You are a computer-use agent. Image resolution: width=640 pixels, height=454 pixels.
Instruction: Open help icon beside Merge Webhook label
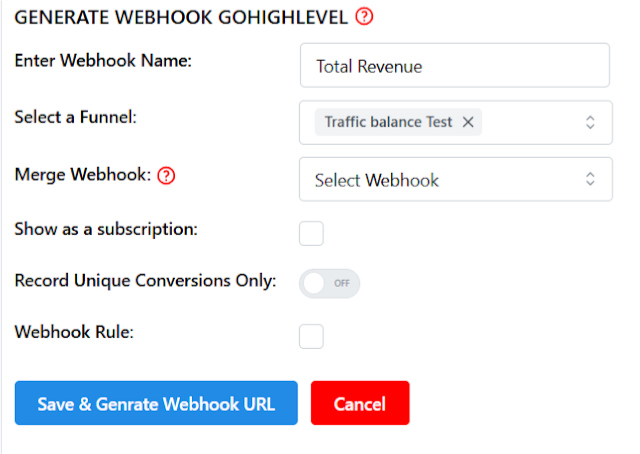pos(166,176)
